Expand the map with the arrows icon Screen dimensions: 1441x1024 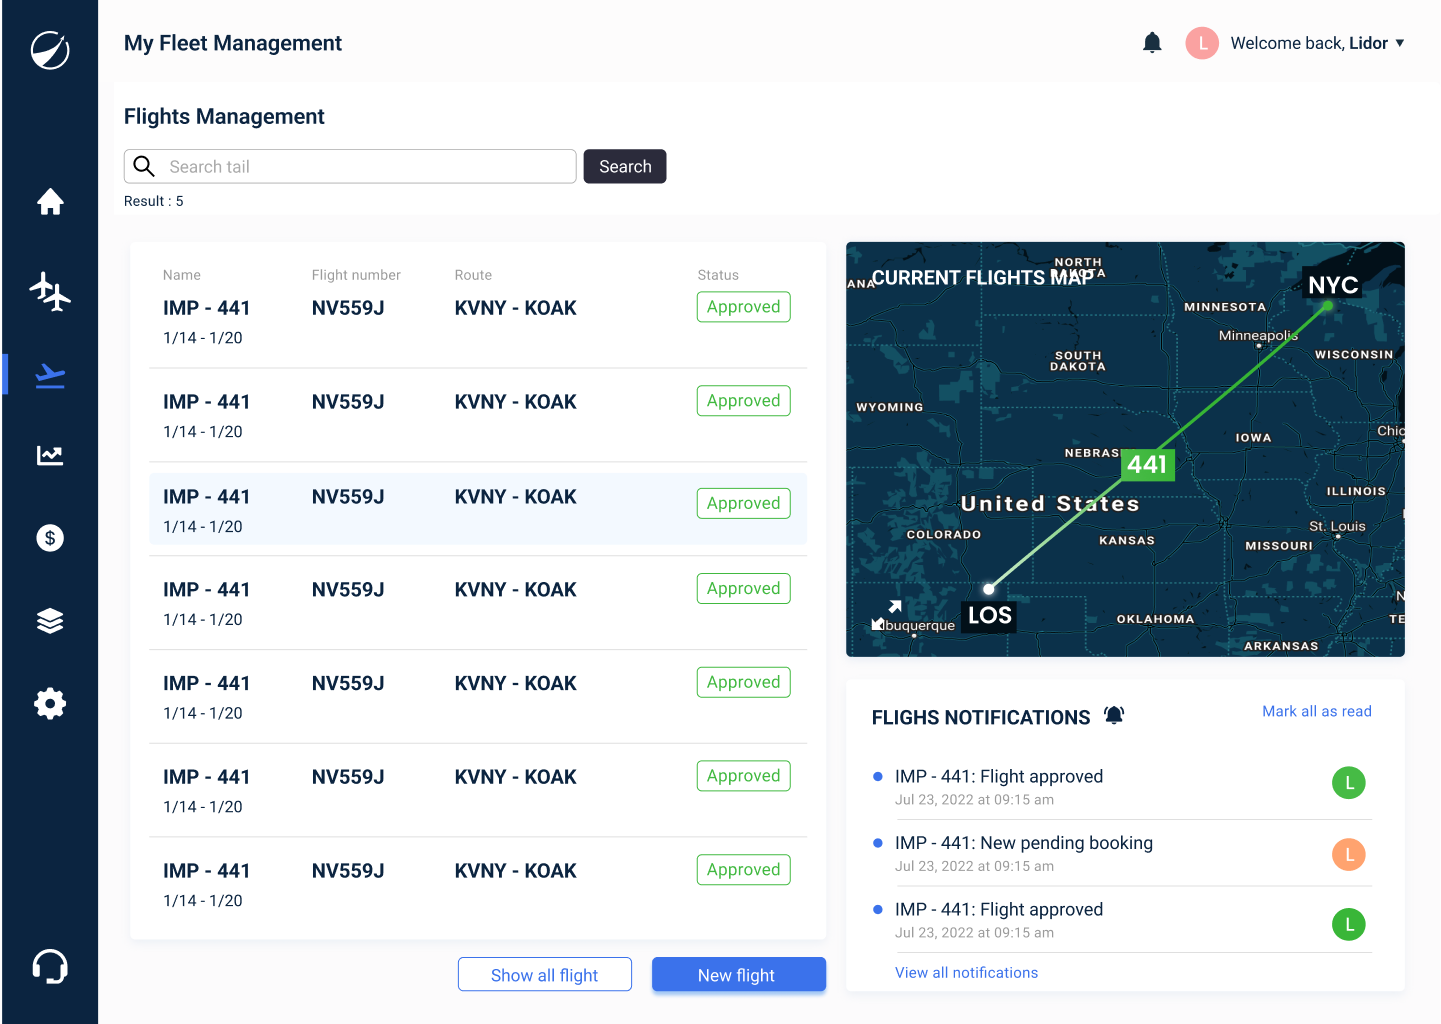click(x=886, y=615)
